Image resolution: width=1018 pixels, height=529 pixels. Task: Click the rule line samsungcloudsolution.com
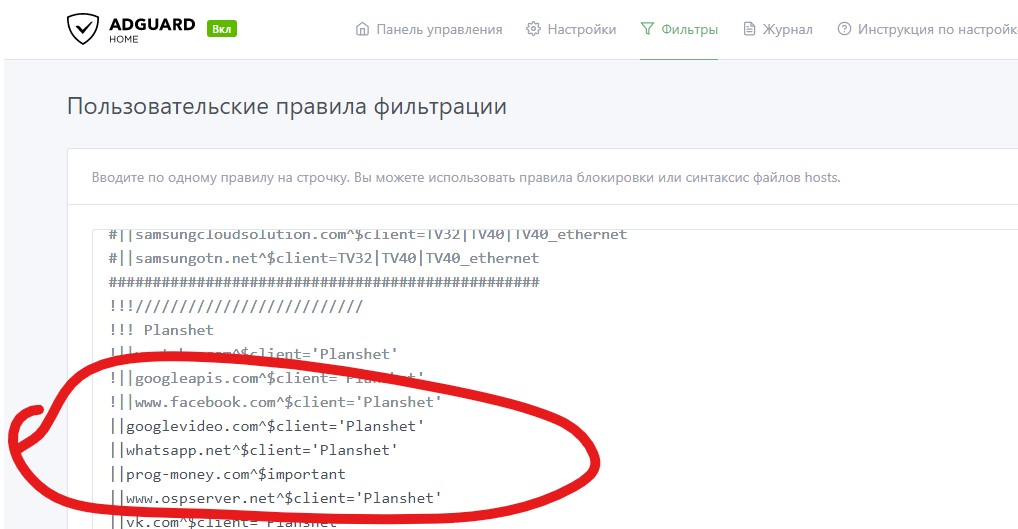point(367,234)
